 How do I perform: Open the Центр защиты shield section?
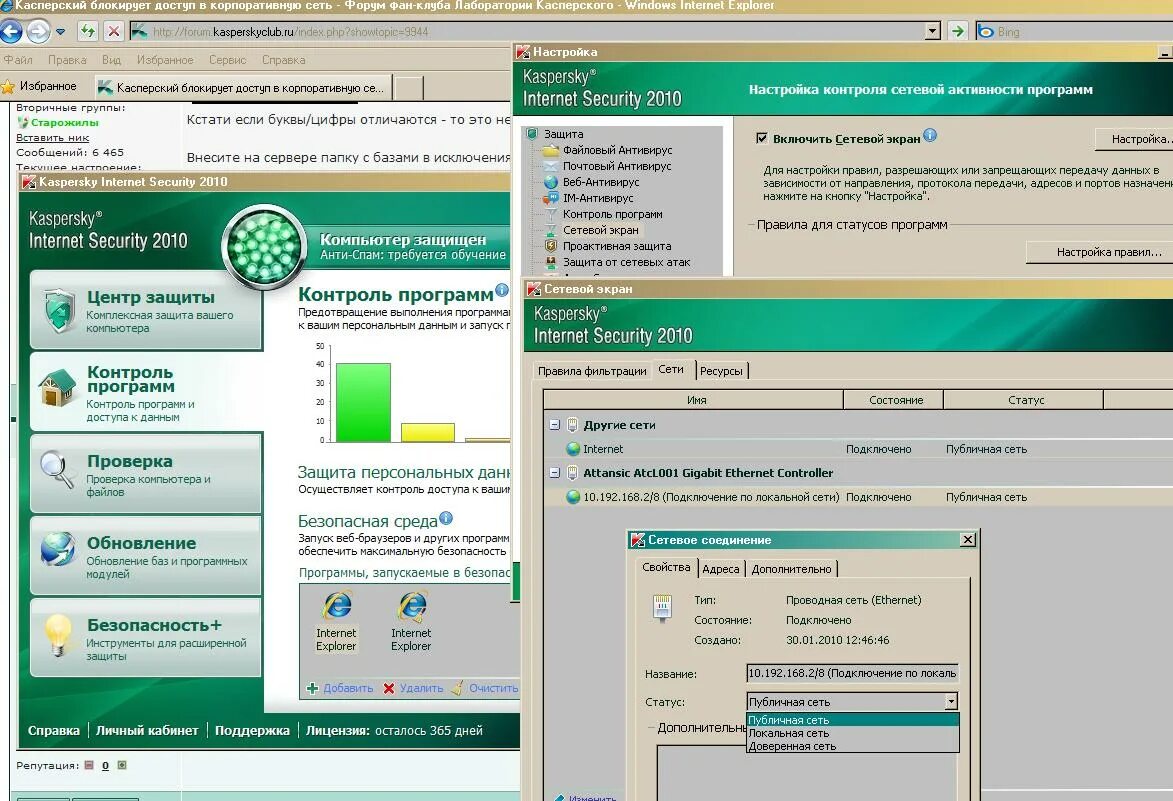[x=146, y=310]
